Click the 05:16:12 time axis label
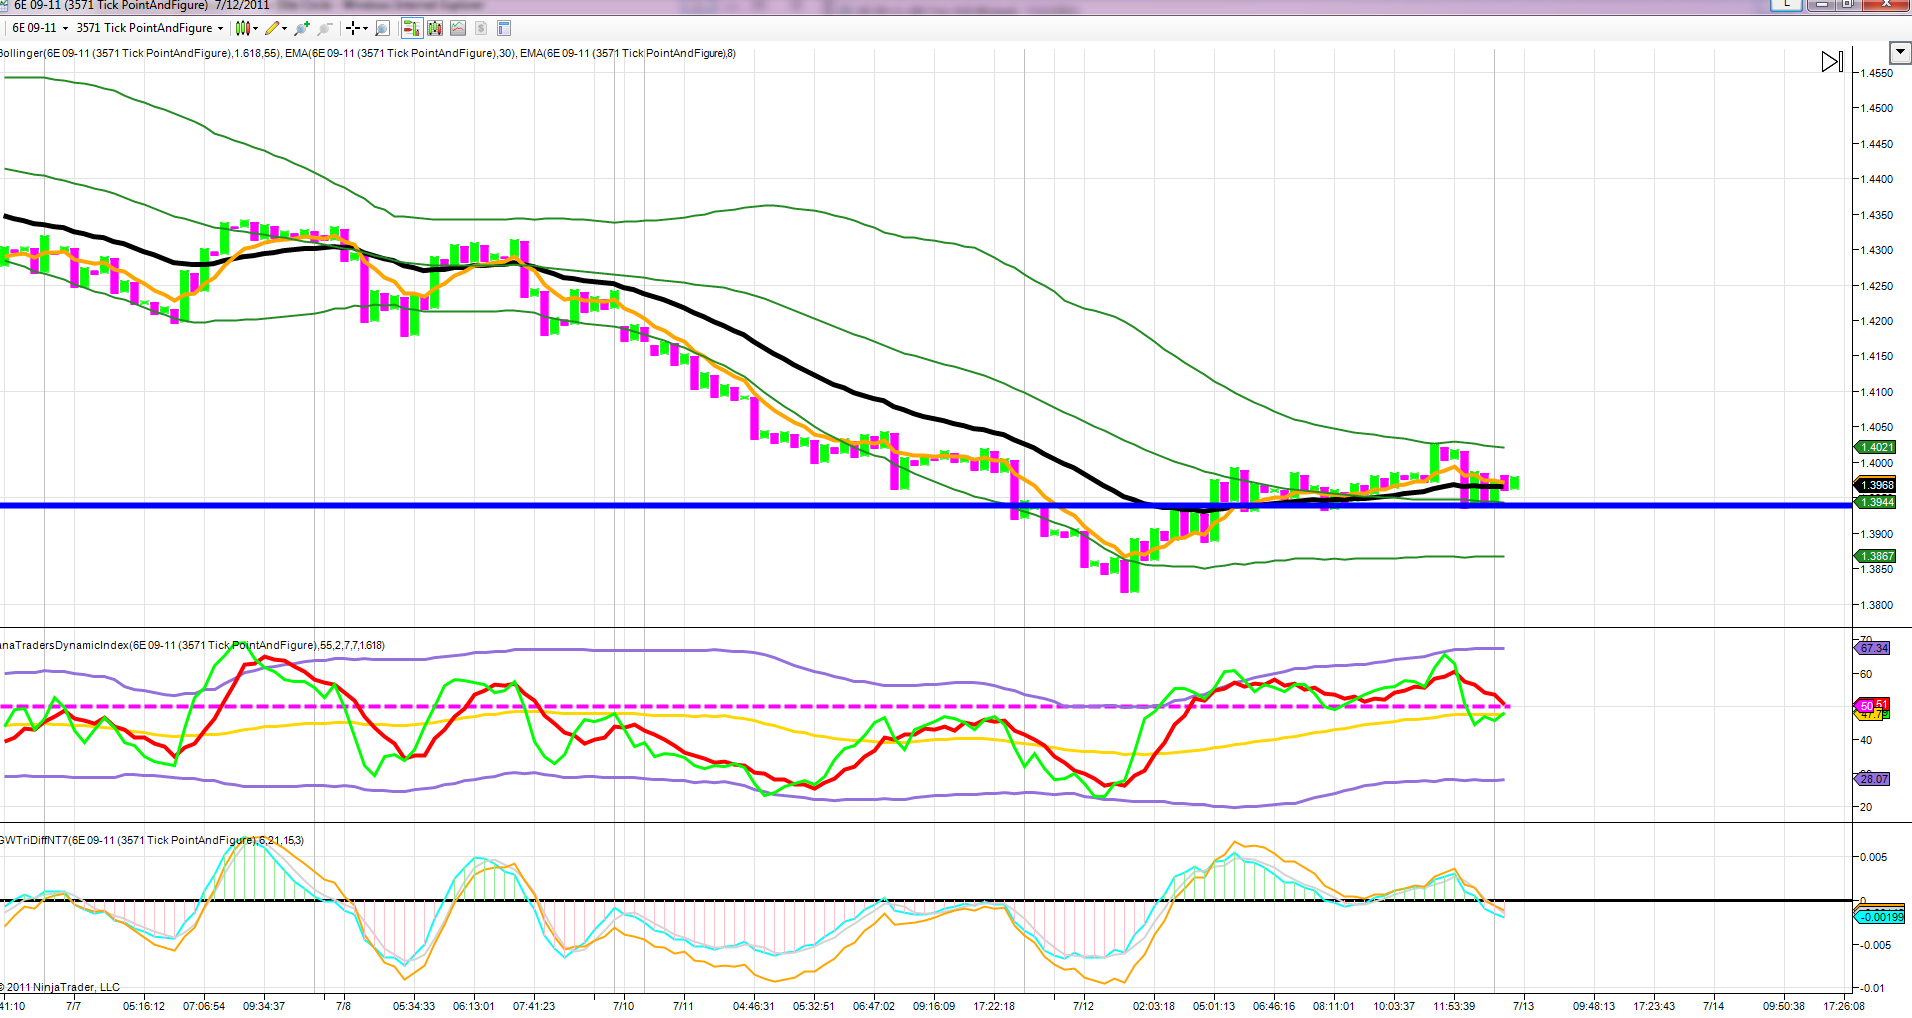 [x=144, y=1006]
